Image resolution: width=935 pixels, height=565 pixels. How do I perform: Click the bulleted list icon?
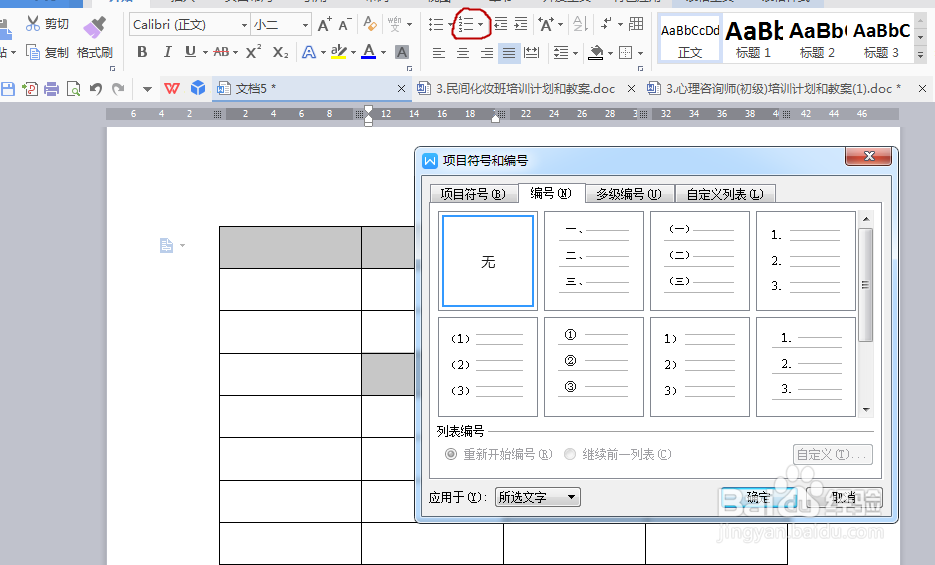coord(436,24)
